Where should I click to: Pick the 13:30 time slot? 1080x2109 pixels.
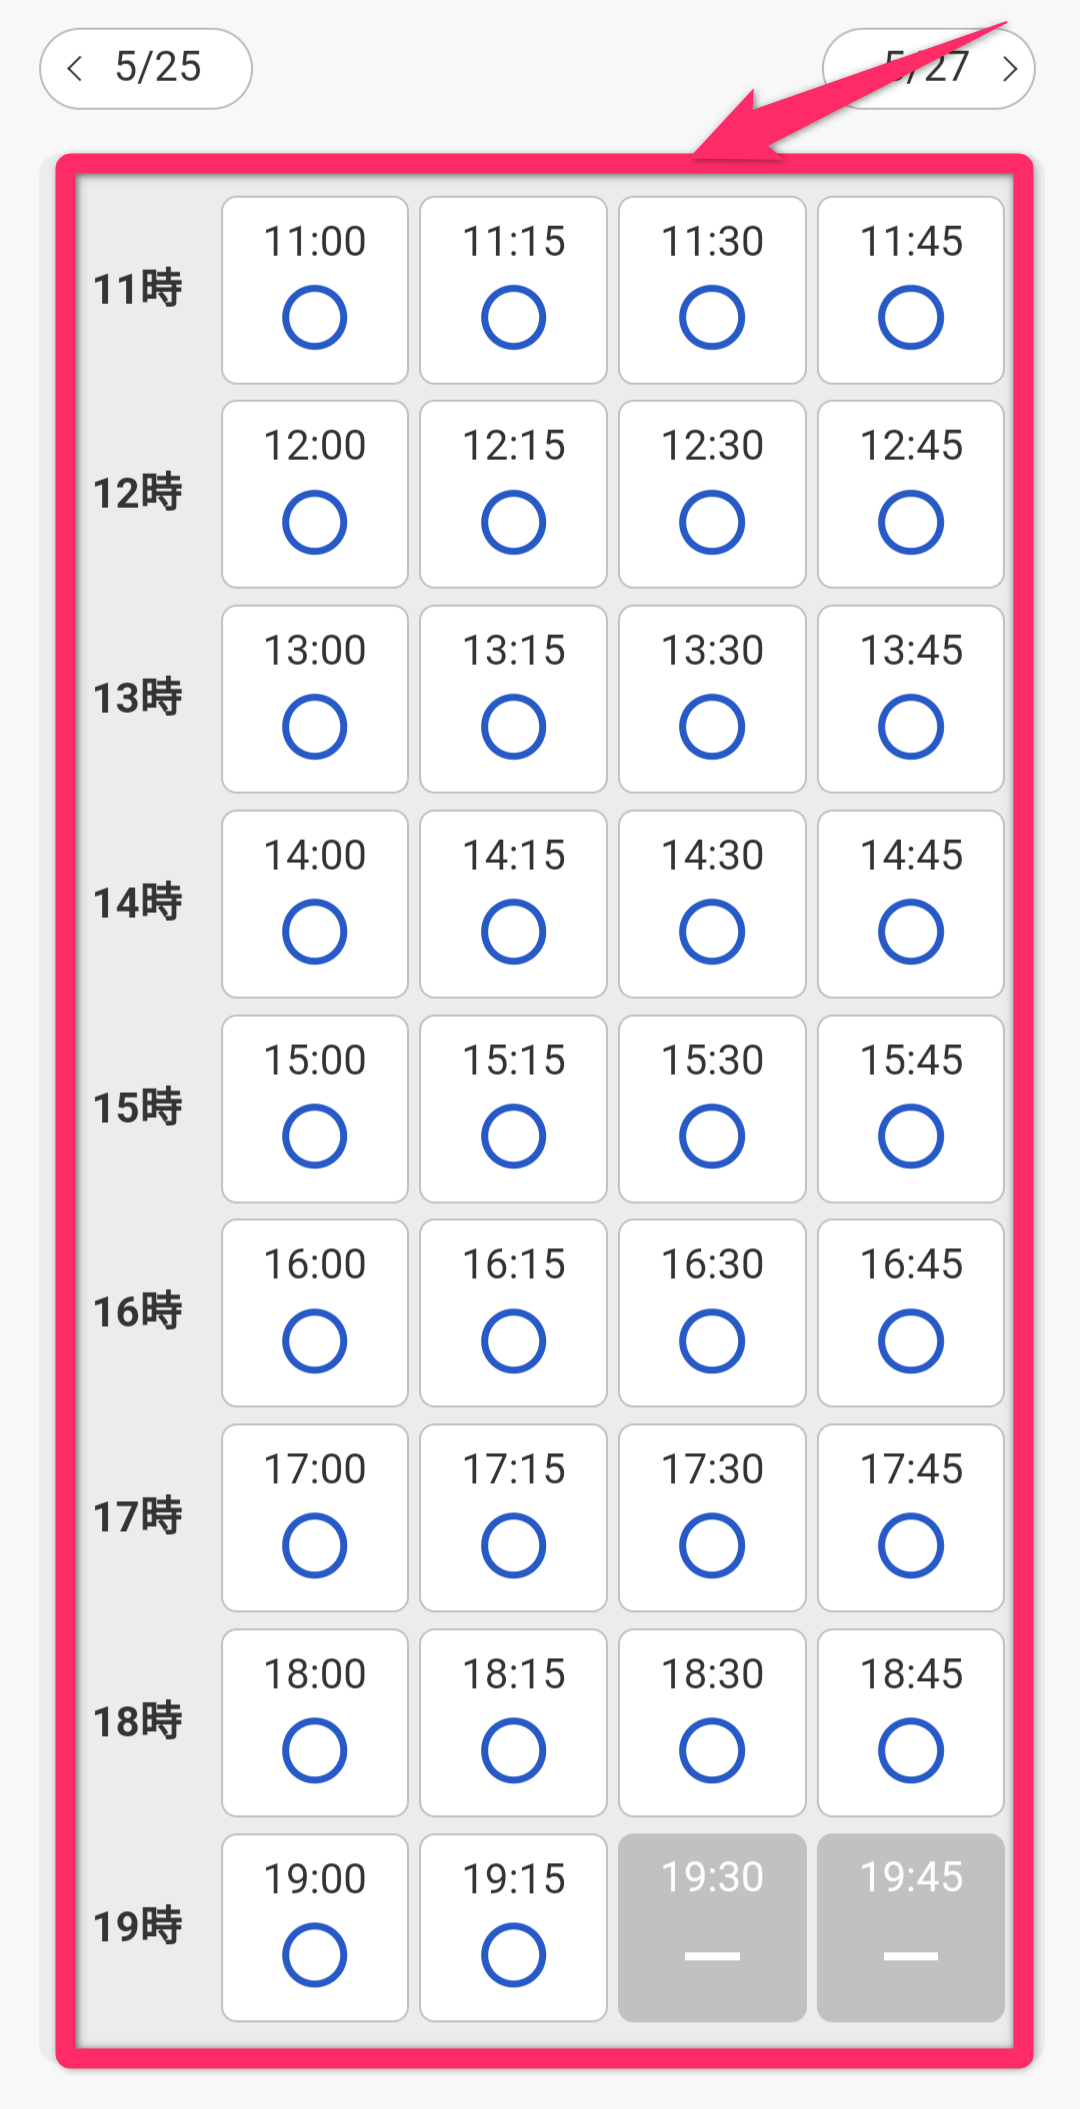712,699
